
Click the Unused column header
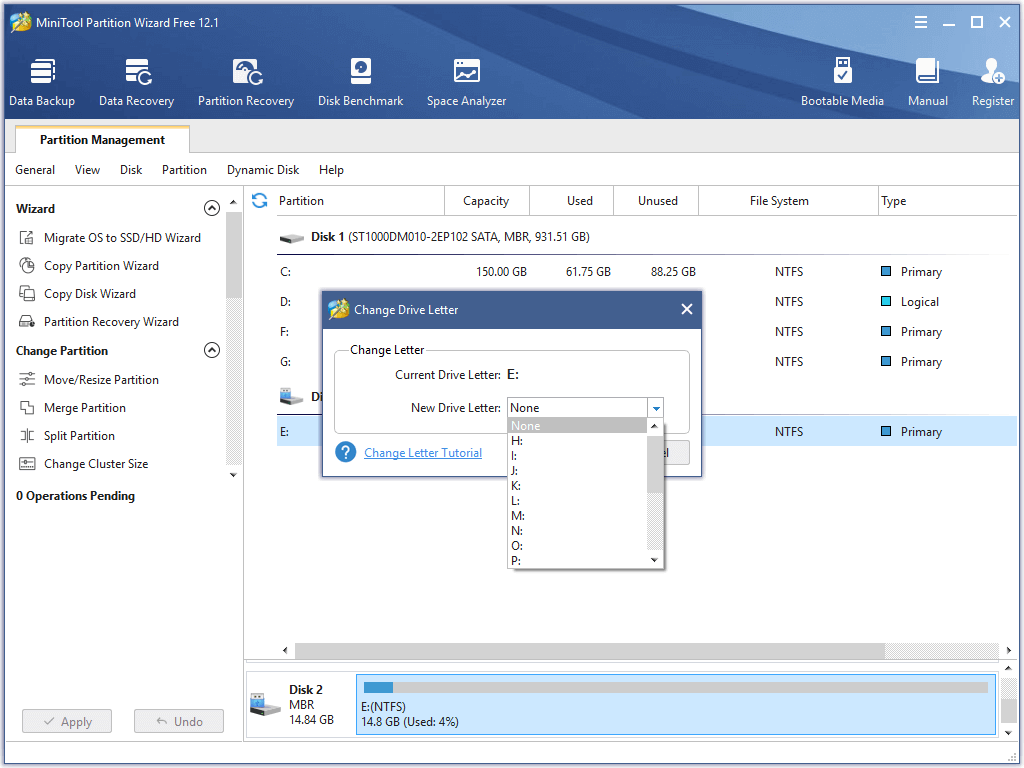click(x=656, y=200)
